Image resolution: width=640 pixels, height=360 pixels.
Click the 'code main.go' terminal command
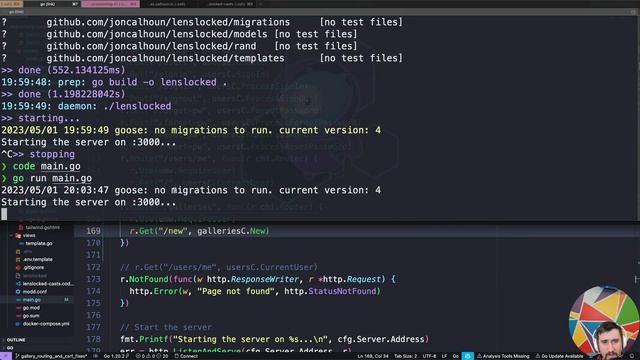coord(46,166)
